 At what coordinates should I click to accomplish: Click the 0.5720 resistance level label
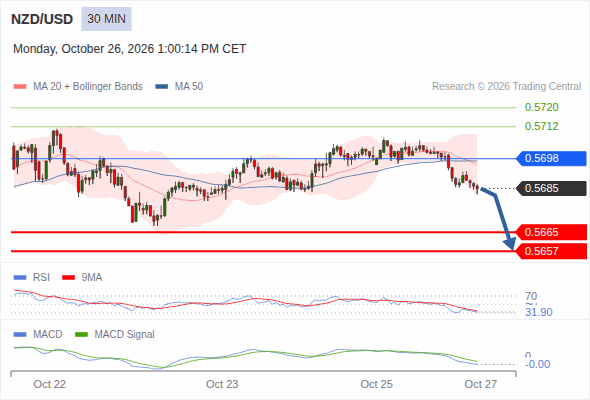pos(541,107)
